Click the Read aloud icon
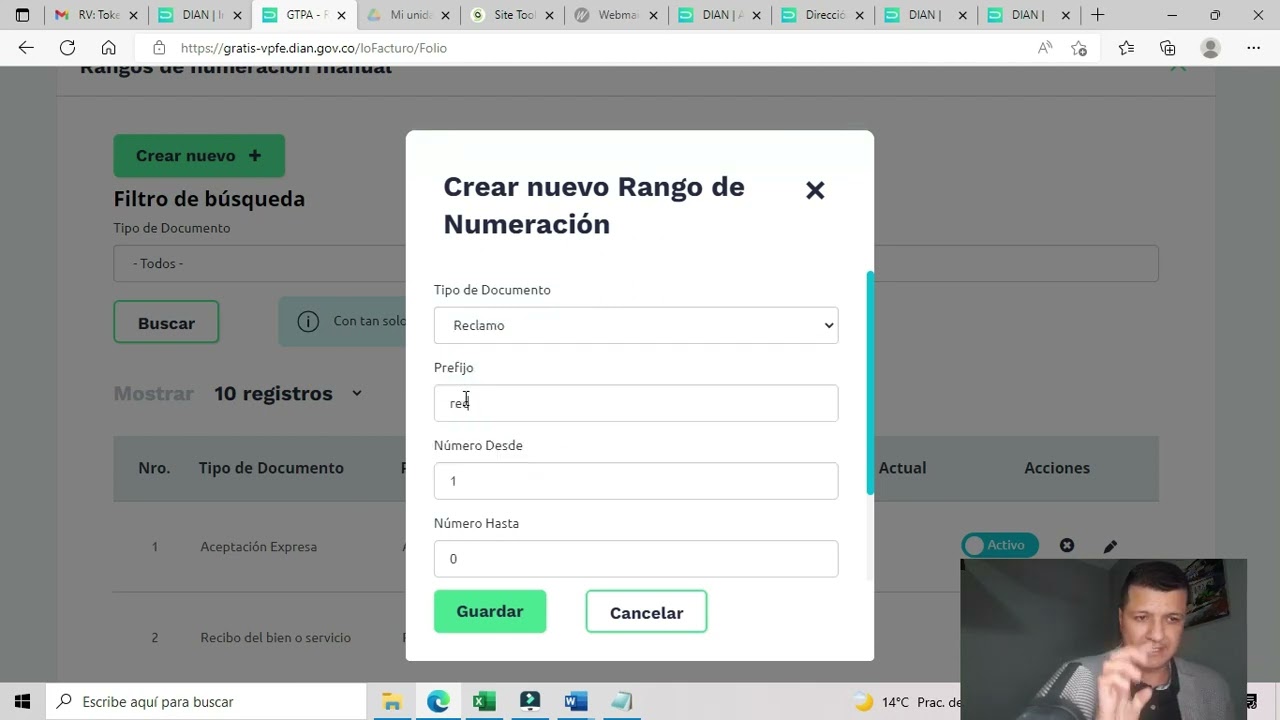This screenshot has height=720, width=1280. [1045, 48]
